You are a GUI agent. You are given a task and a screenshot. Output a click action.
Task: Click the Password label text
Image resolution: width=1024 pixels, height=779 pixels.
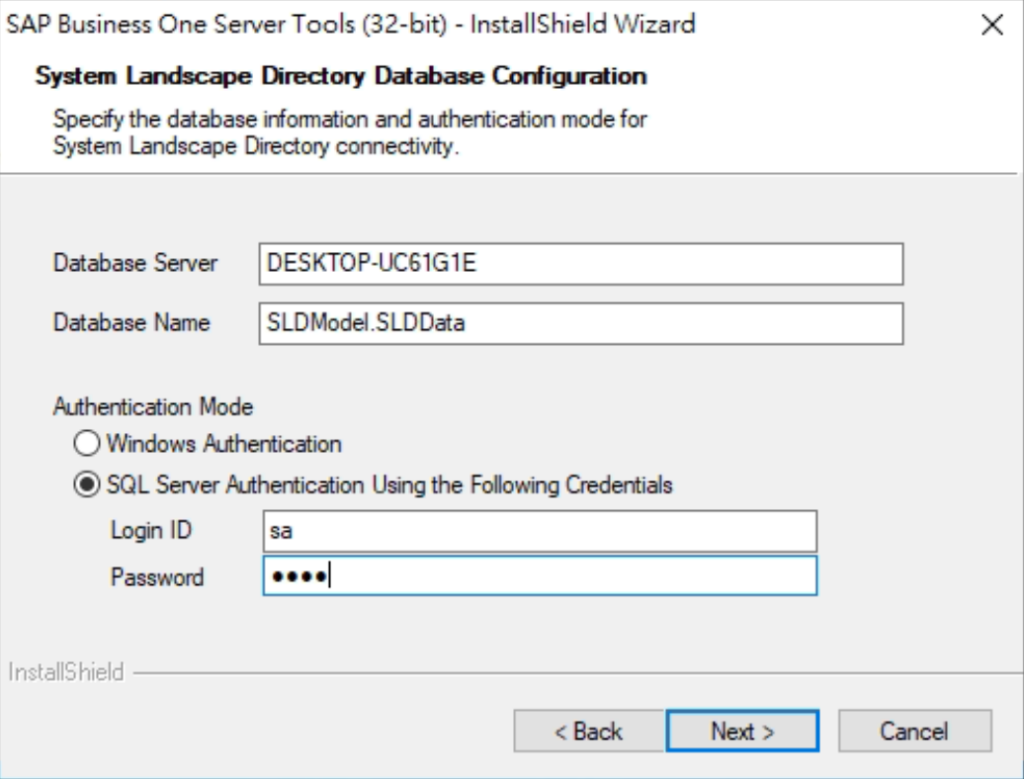(157, 577)
